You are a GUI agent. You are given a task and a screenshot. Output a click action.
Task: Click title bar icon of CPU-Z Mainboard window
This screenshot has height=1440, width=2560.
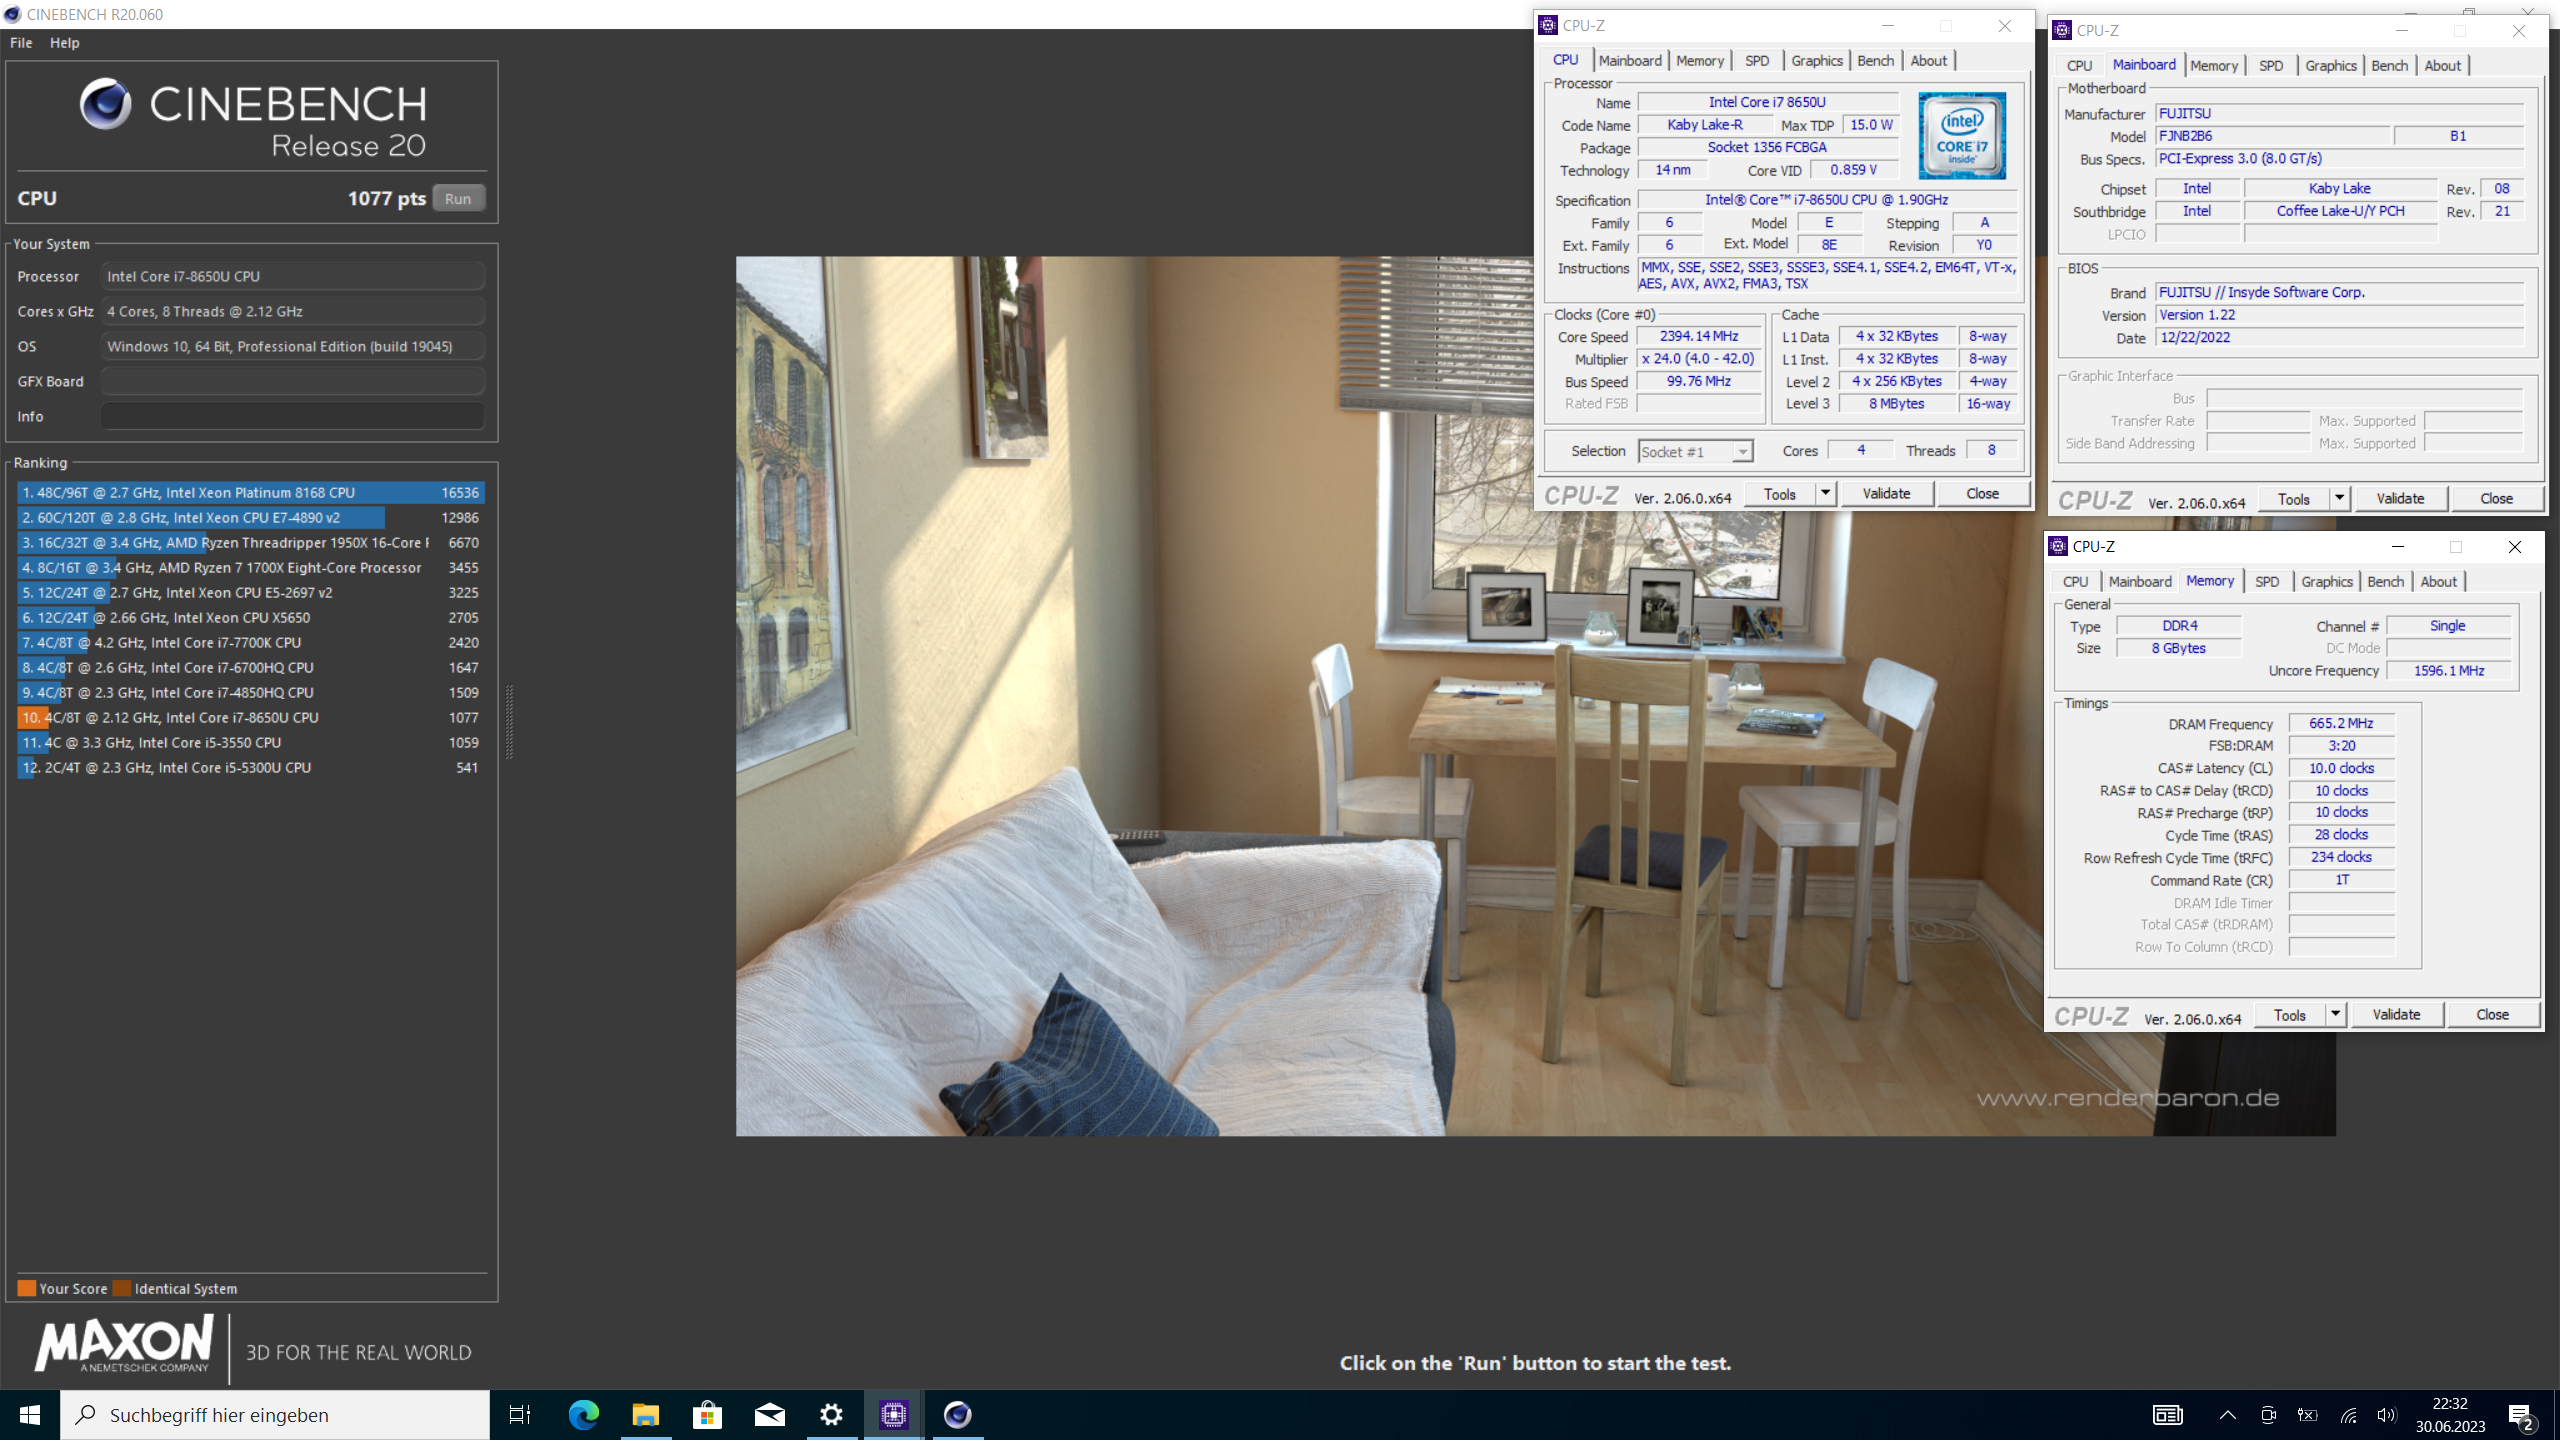pyautogui.click(x=2061, y=30)
